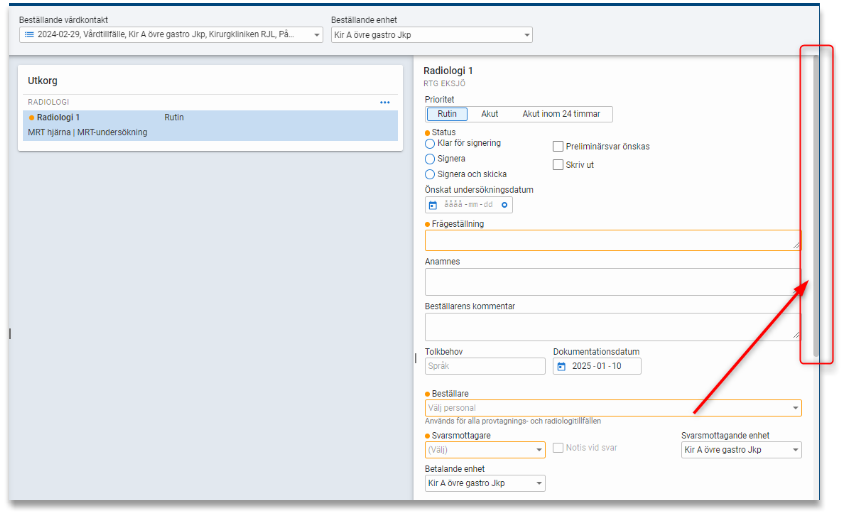This screenshot has height=516, width=847.
Task: Open the three-dots menu in Utkorg Radiologi
Action: pos(385,102)
